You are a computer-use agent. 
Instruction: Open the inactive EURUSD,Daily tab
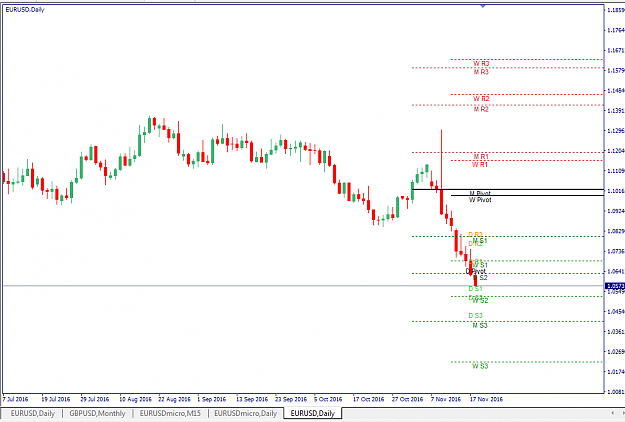[x=33, y=414]
